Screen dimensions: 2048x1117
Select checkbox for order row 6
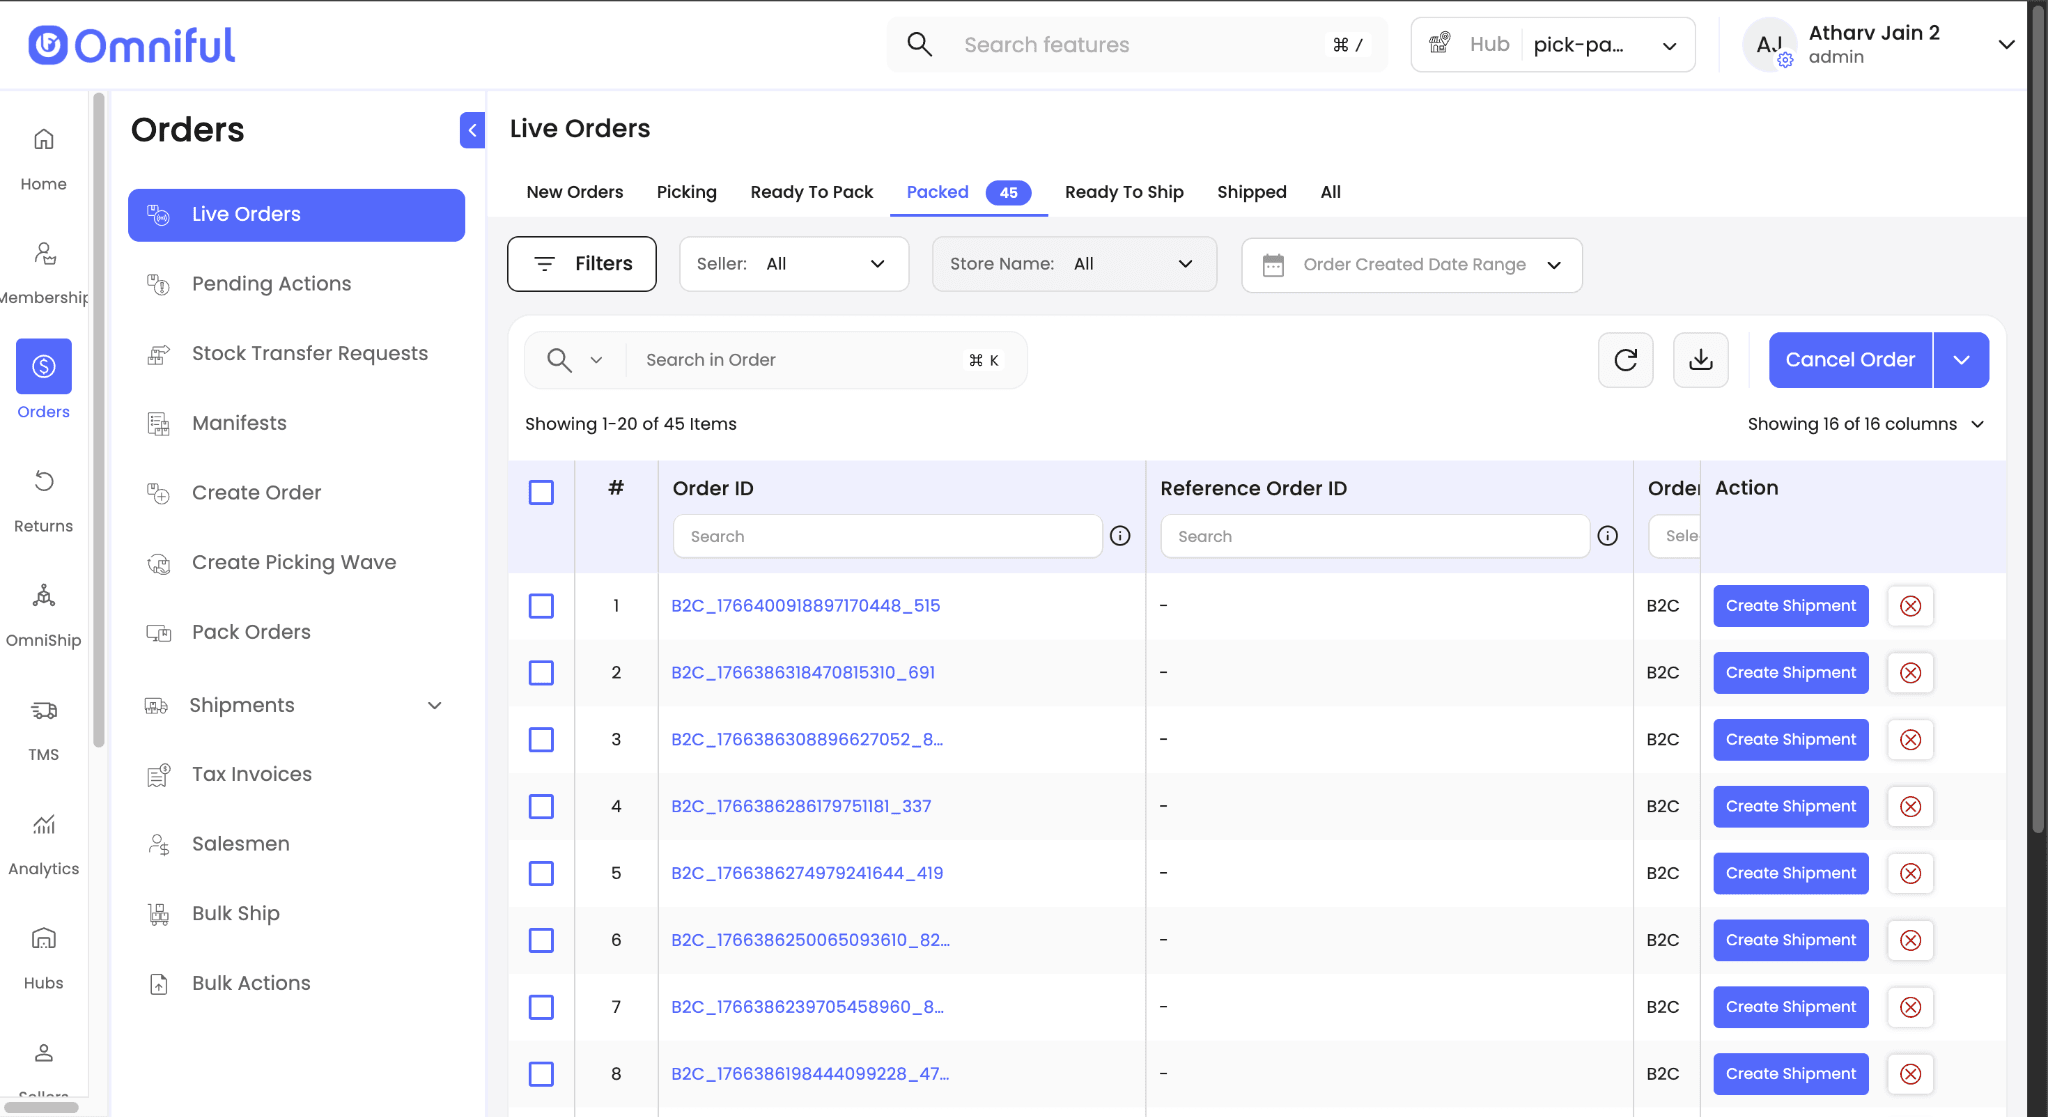(541, 940)
